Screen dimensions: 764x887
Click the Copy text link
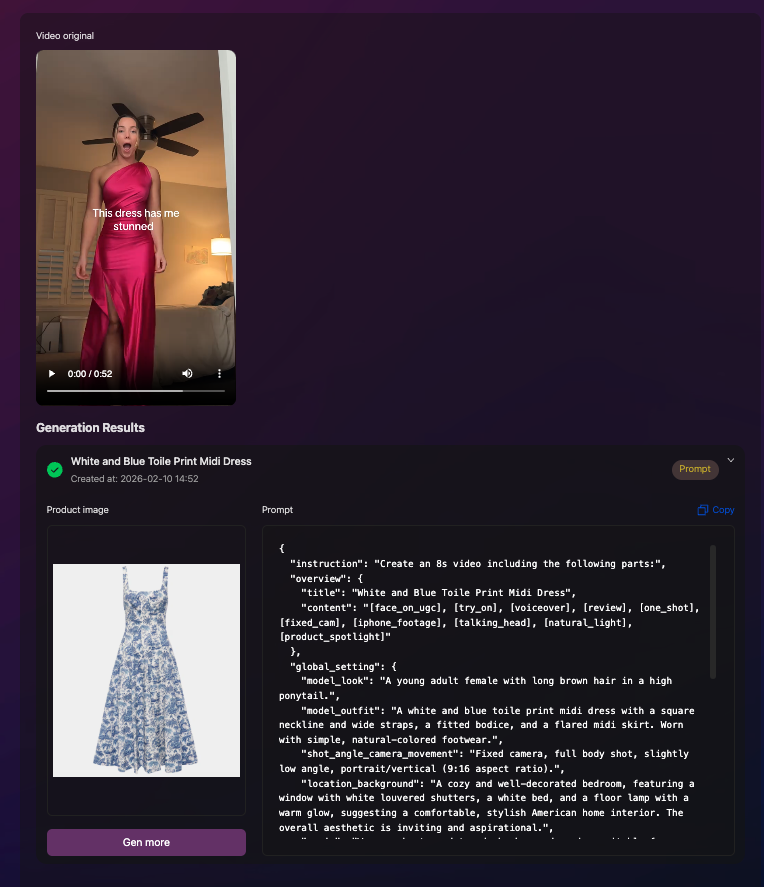point(723,510)
